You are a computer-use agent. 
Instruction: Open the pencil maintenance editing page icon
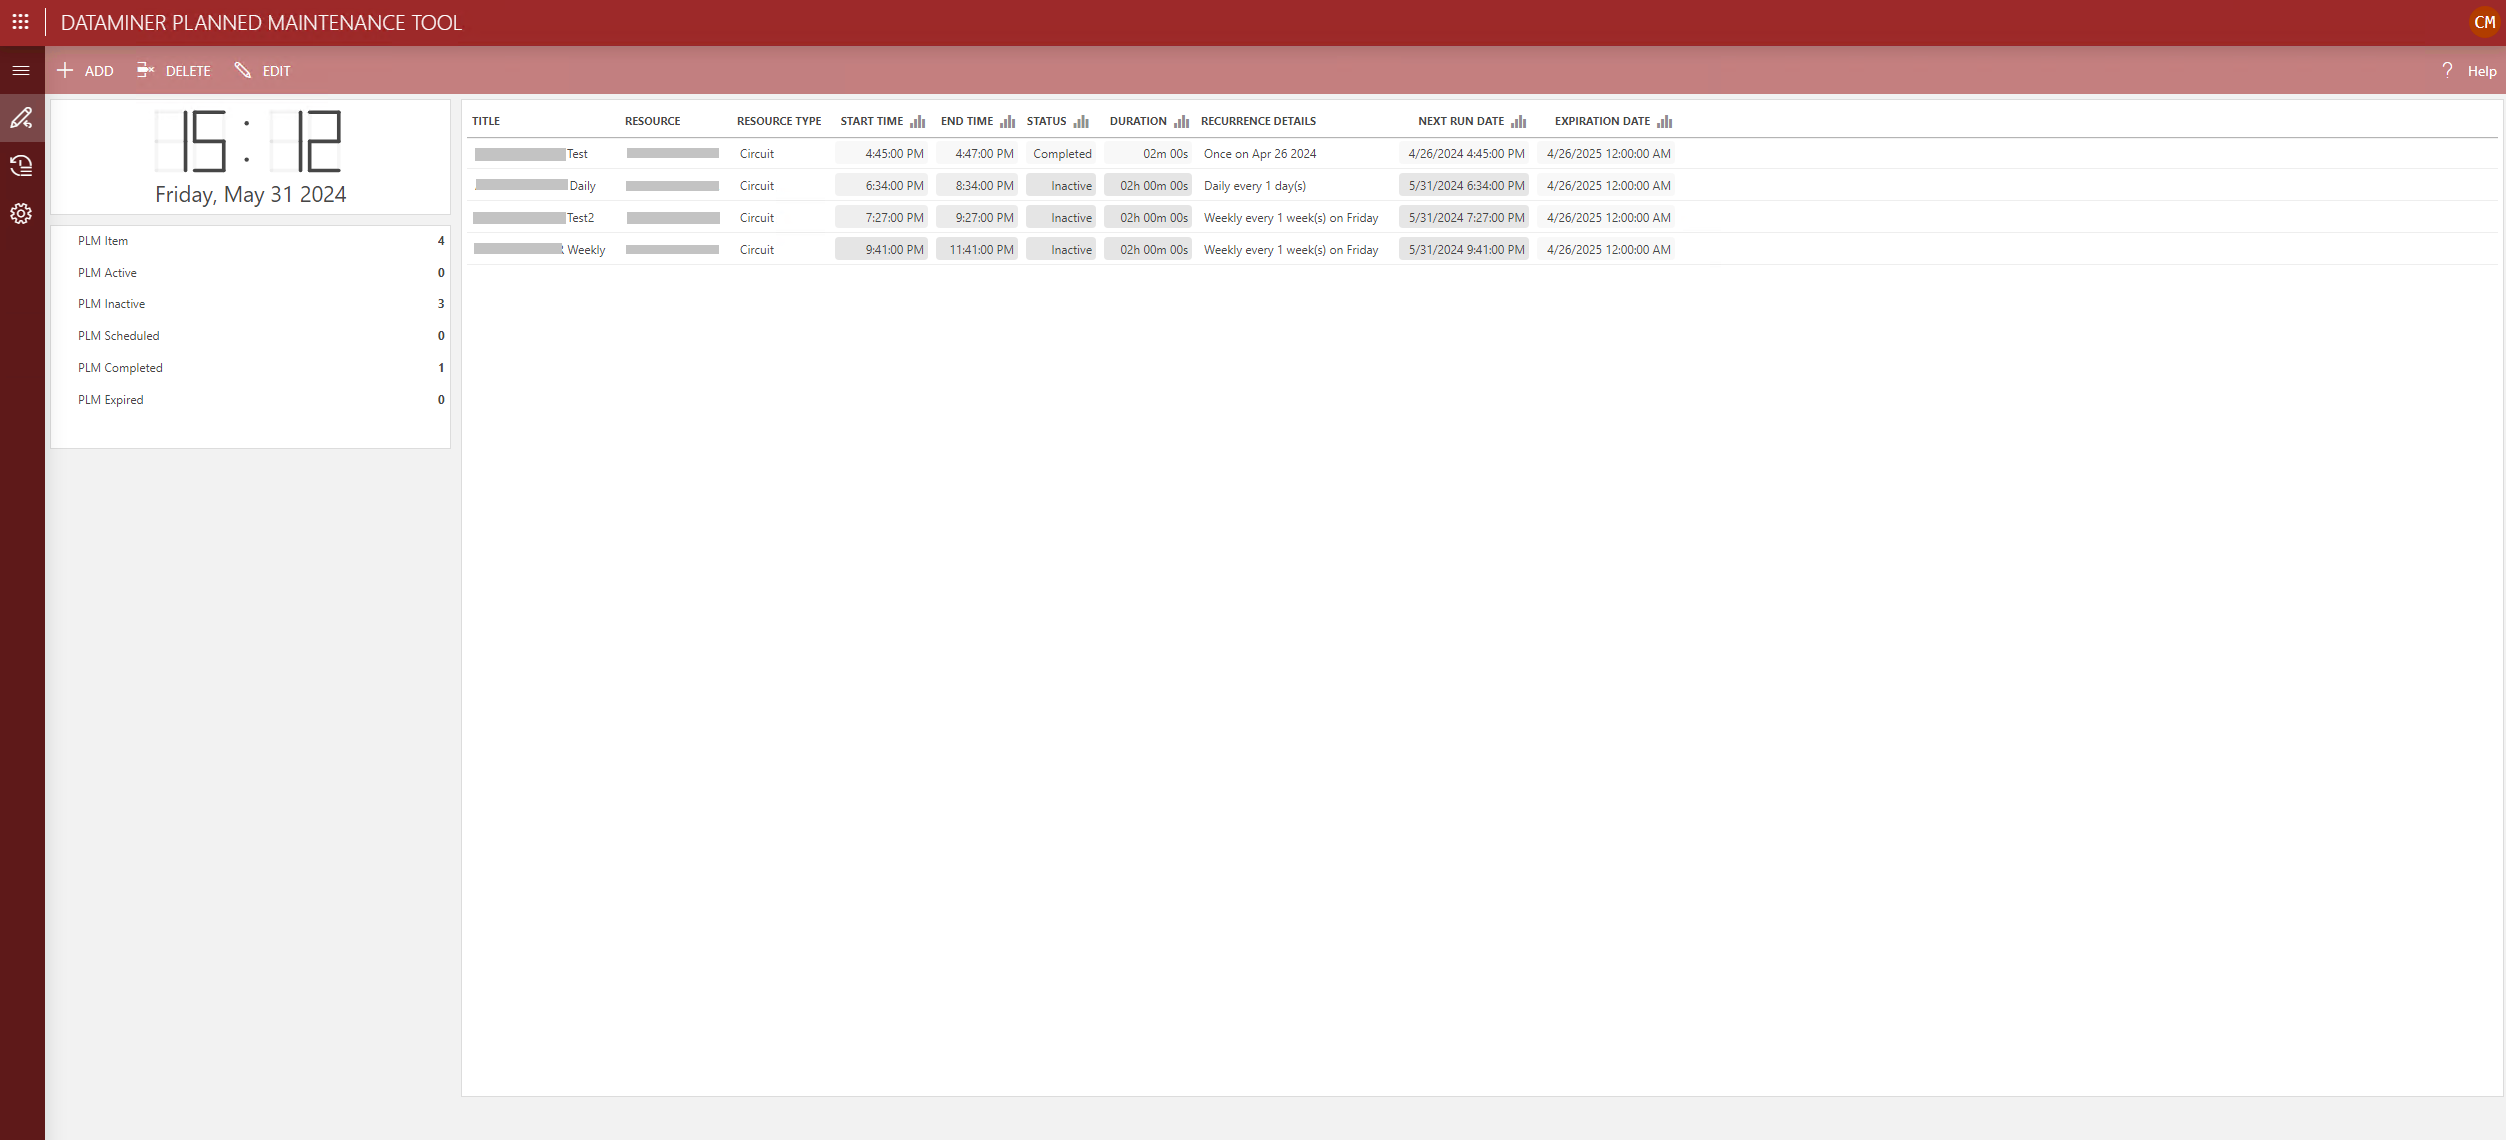(x=21, y=118)
